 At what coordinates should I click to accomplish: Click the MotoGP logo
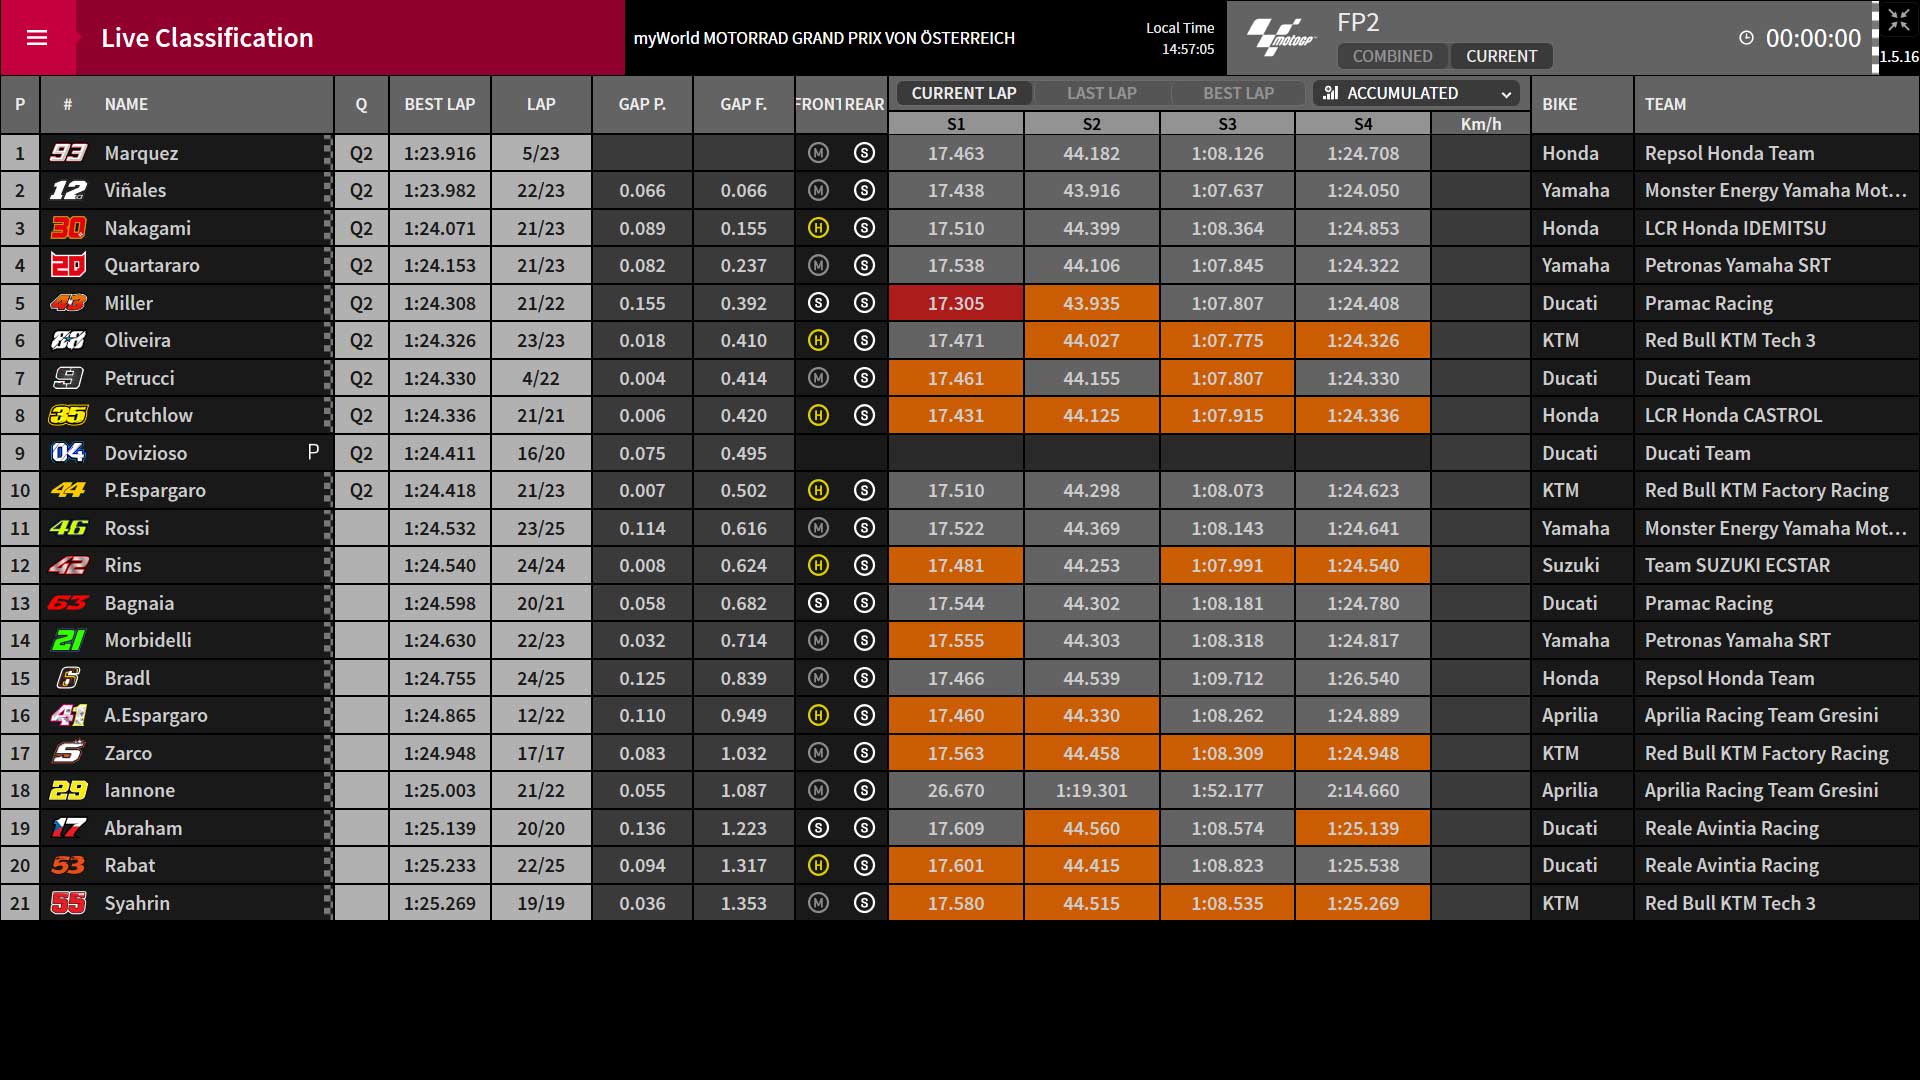(x=1281, y=38)
